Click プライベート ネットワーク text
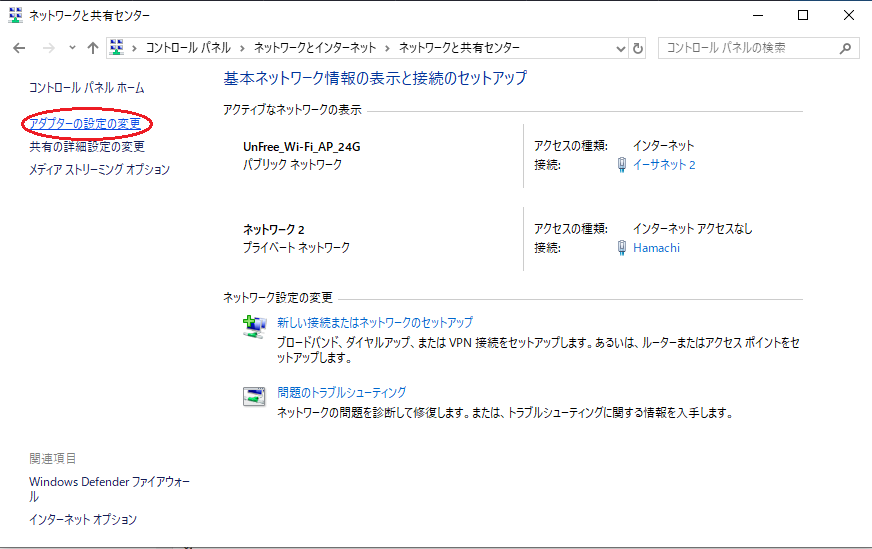872x549 pixels. 296,248
